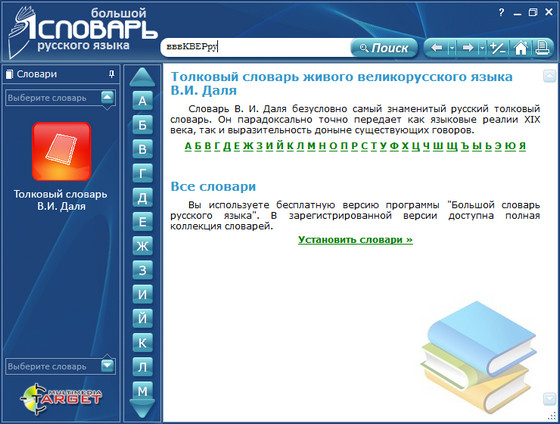This screenshot has height=424, width=560.
Task: Select letter Й in alphabet sidebar
Action: (x=142, y=318)
